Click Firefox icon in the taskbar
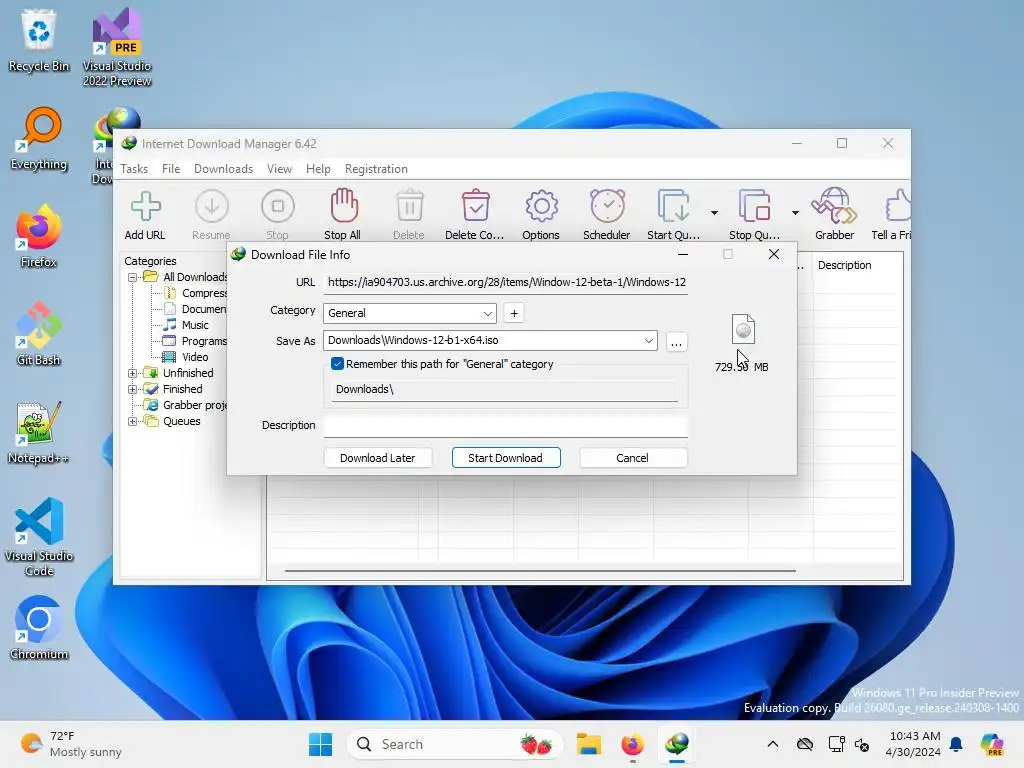This screenshot has width=1024, height=768. (632, 744)
